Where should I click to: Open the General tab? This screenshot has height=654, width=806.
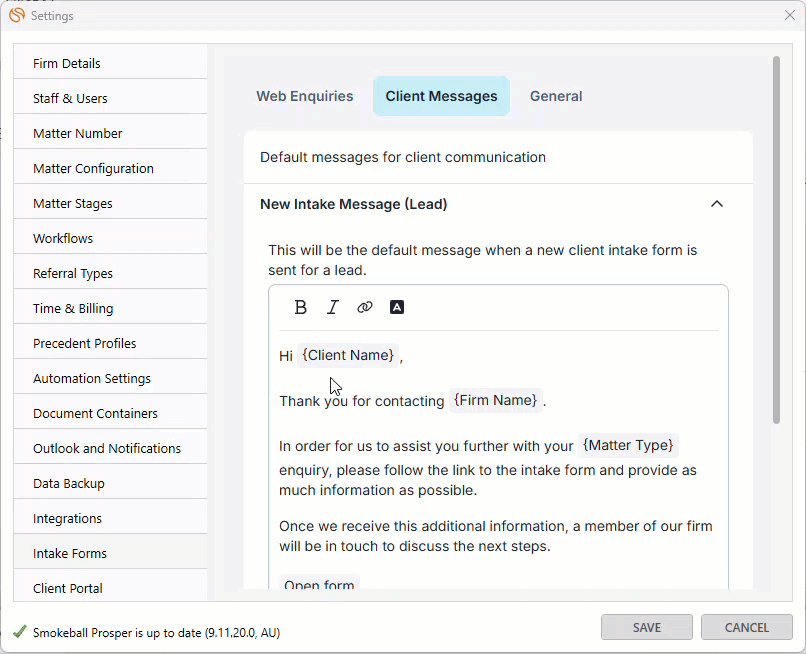pos(556,96)
